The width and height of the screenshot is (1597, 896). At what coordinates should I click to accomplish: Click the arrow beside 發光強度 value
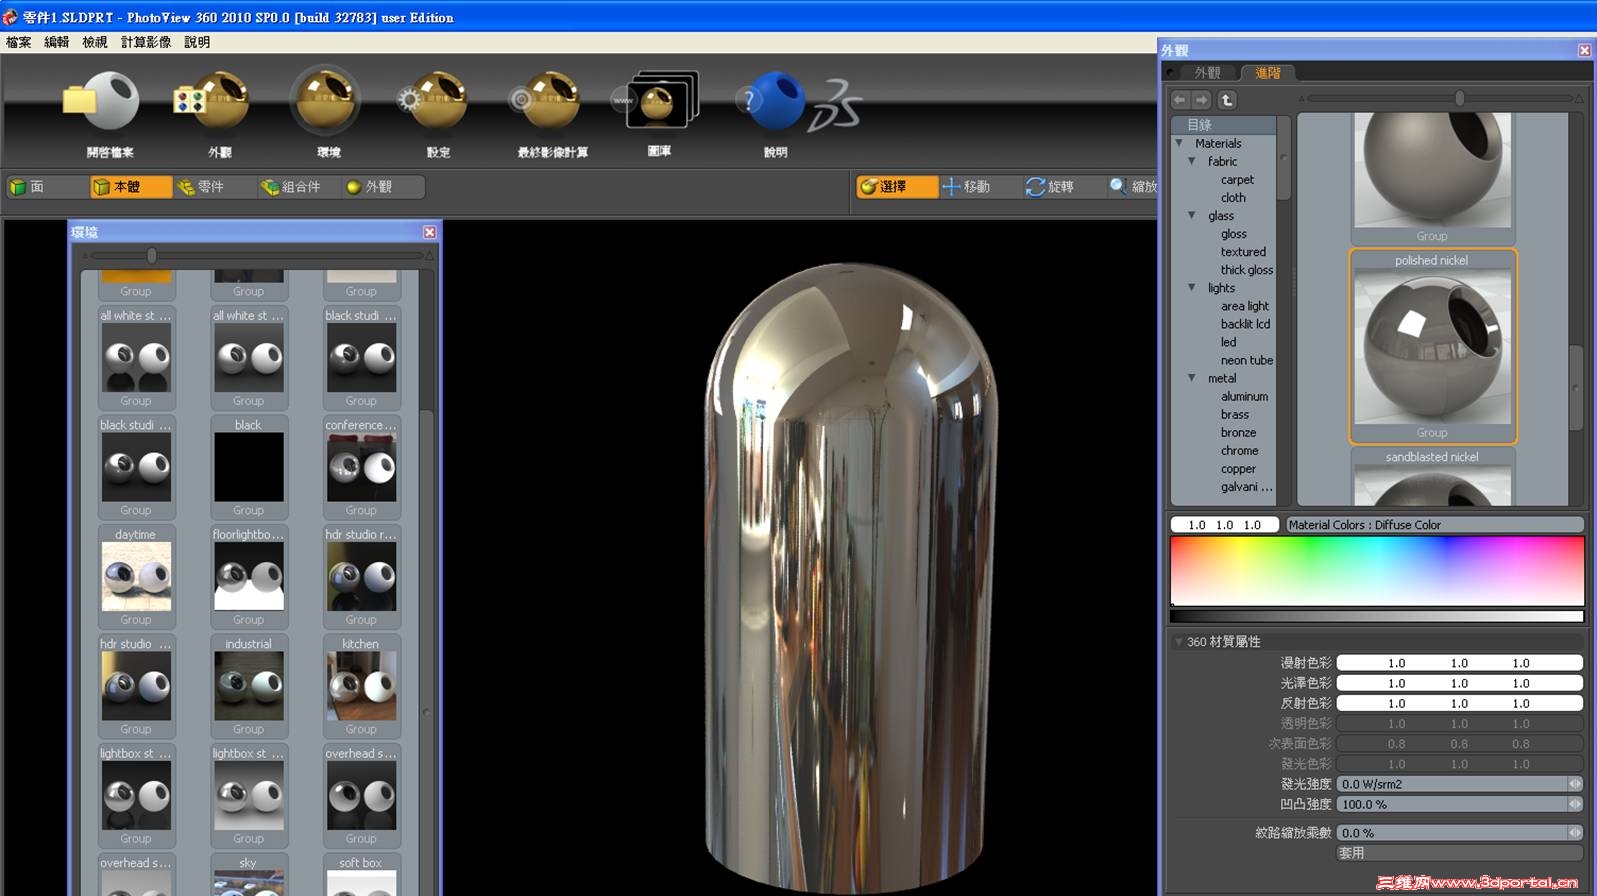tap(1575, 784)
